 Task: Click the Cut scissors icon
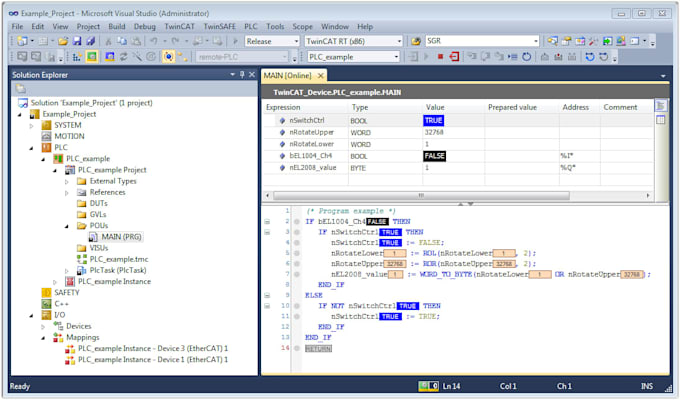click(x=108, y=41)
